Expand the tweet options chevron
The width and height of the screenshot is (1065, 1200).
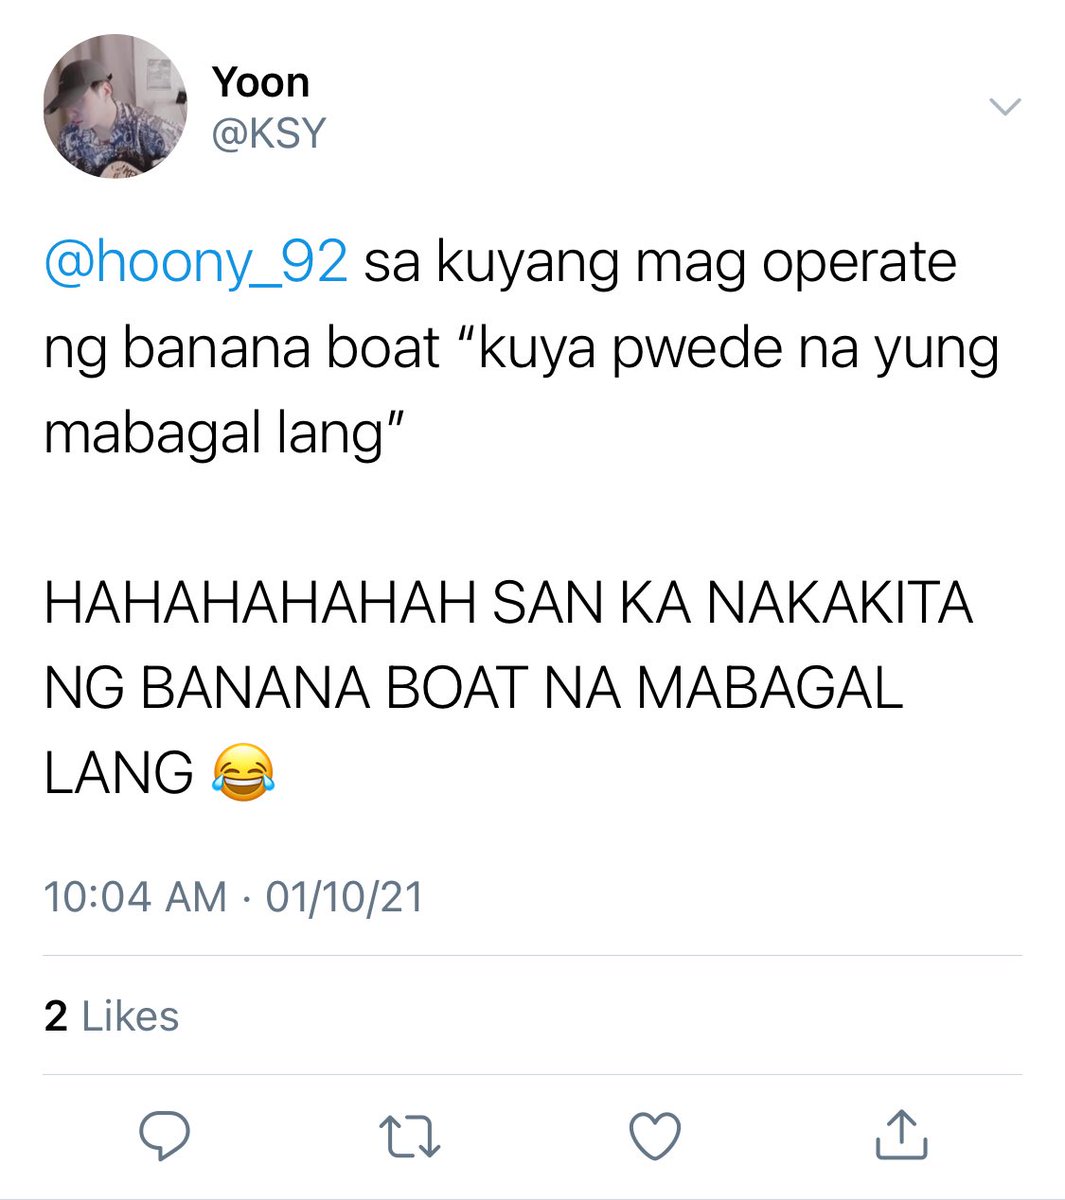(1004, 106)
